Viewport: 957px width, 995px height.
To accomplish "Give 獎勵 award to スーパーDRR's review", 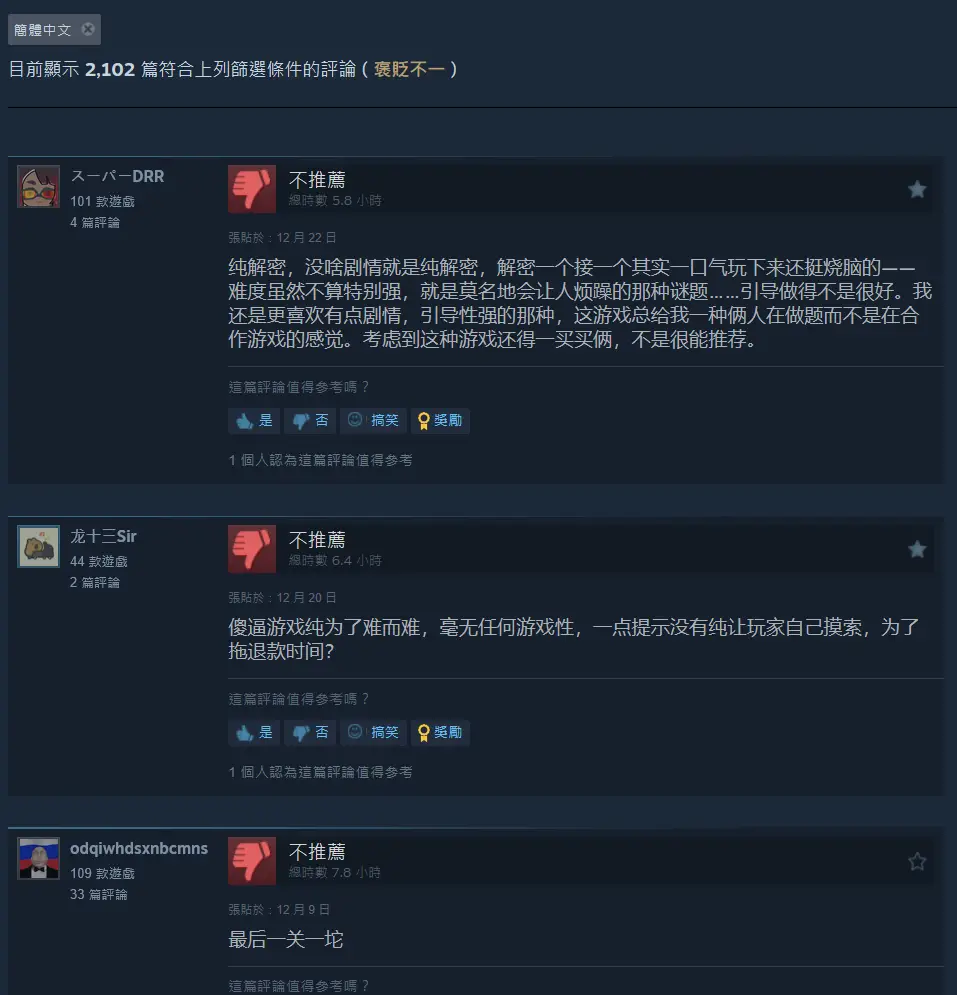I will [440, 421].
